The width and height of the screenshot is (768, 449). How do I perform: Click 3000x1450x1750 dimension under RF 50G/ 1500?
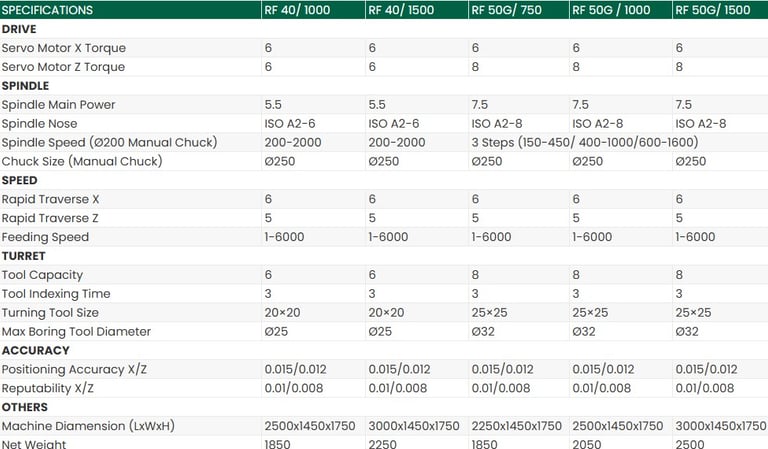pos(721,426)
